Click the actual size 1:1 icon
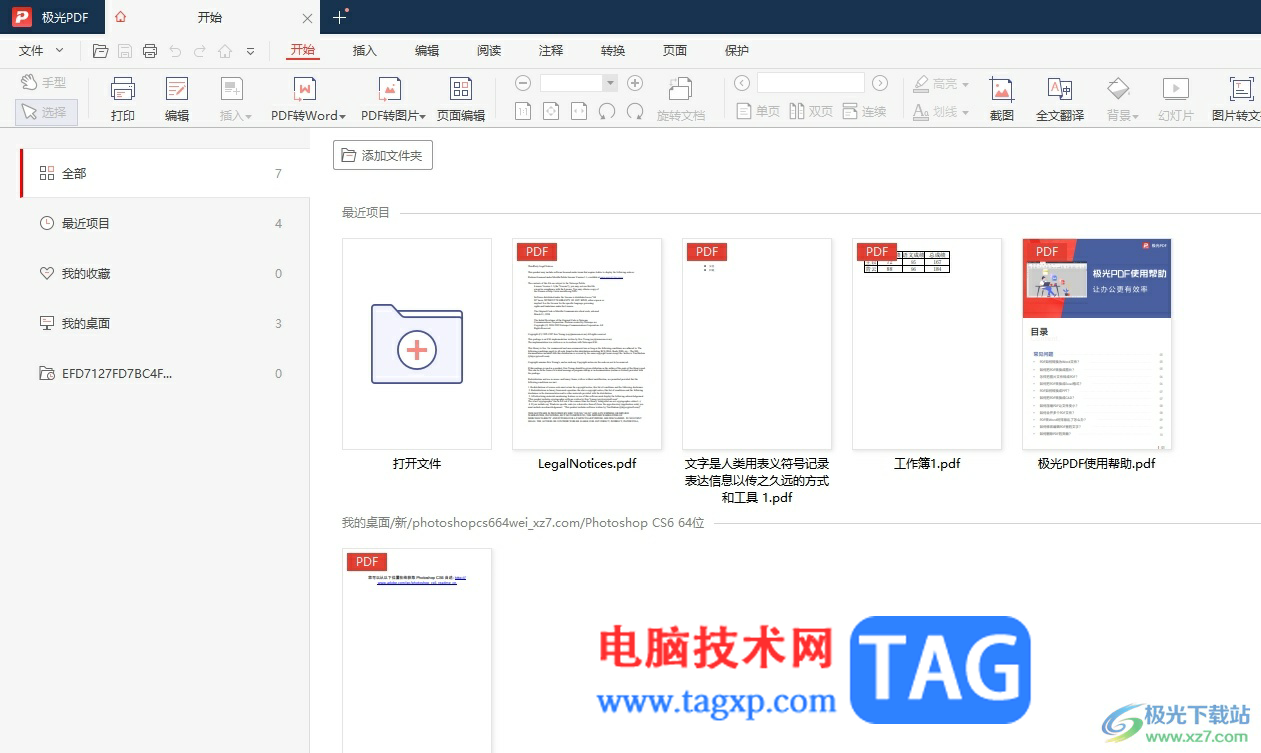The image size is (1261, 753). pyautogui.click(x=523, y=111)
